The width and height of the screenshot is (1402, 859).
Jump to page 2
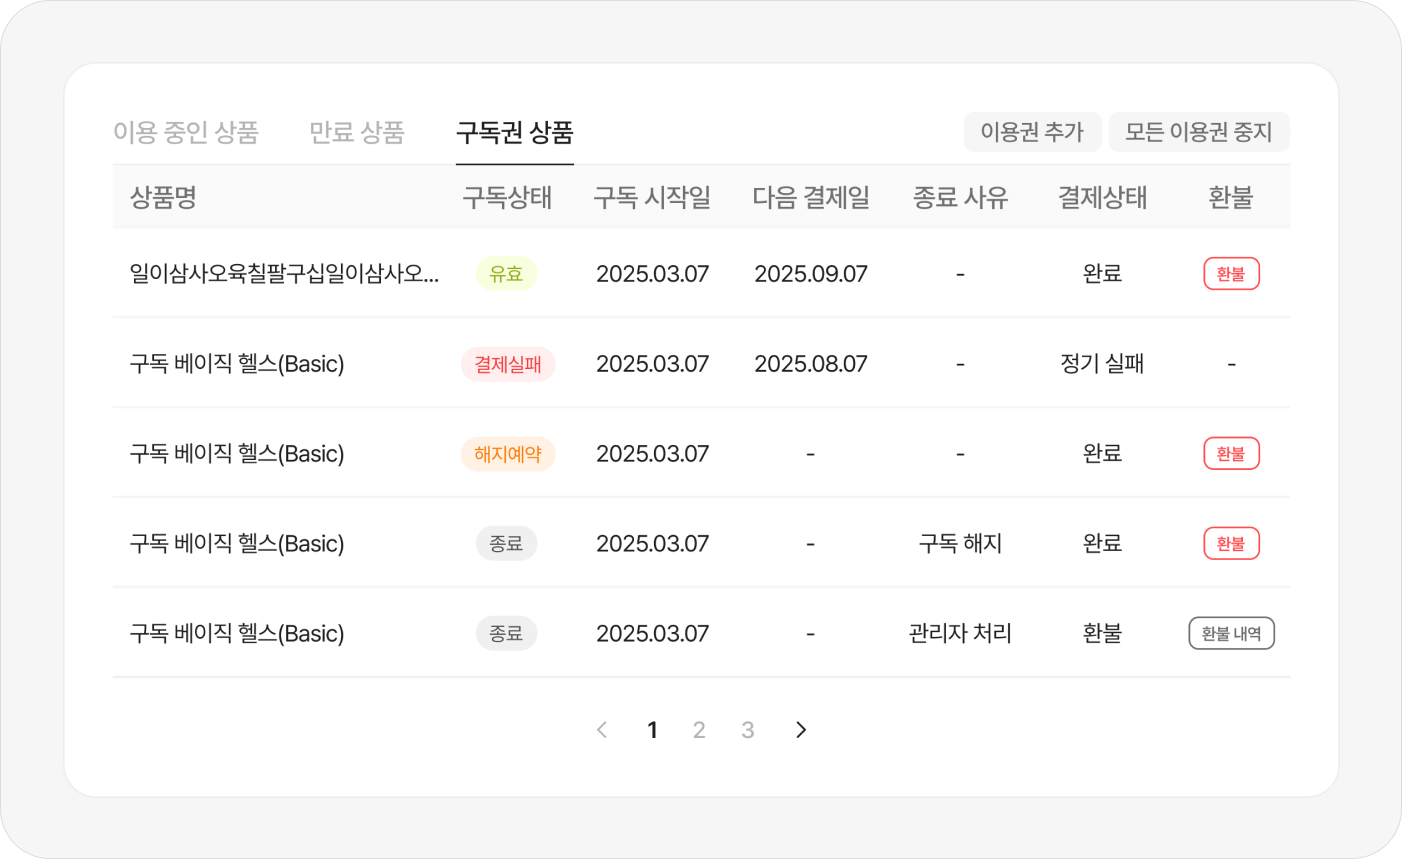click(699, 730)
